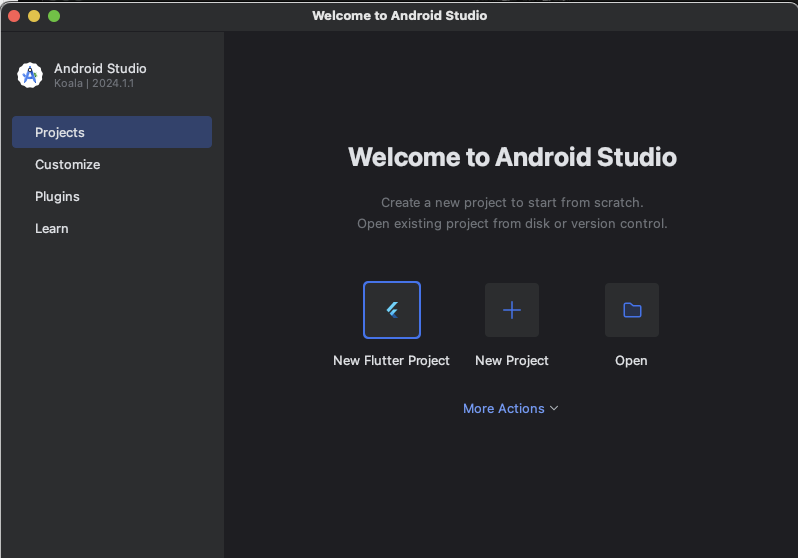Click the Welcome to Android Studio heading
The image size is (798, 558).
tap(512, 157)
